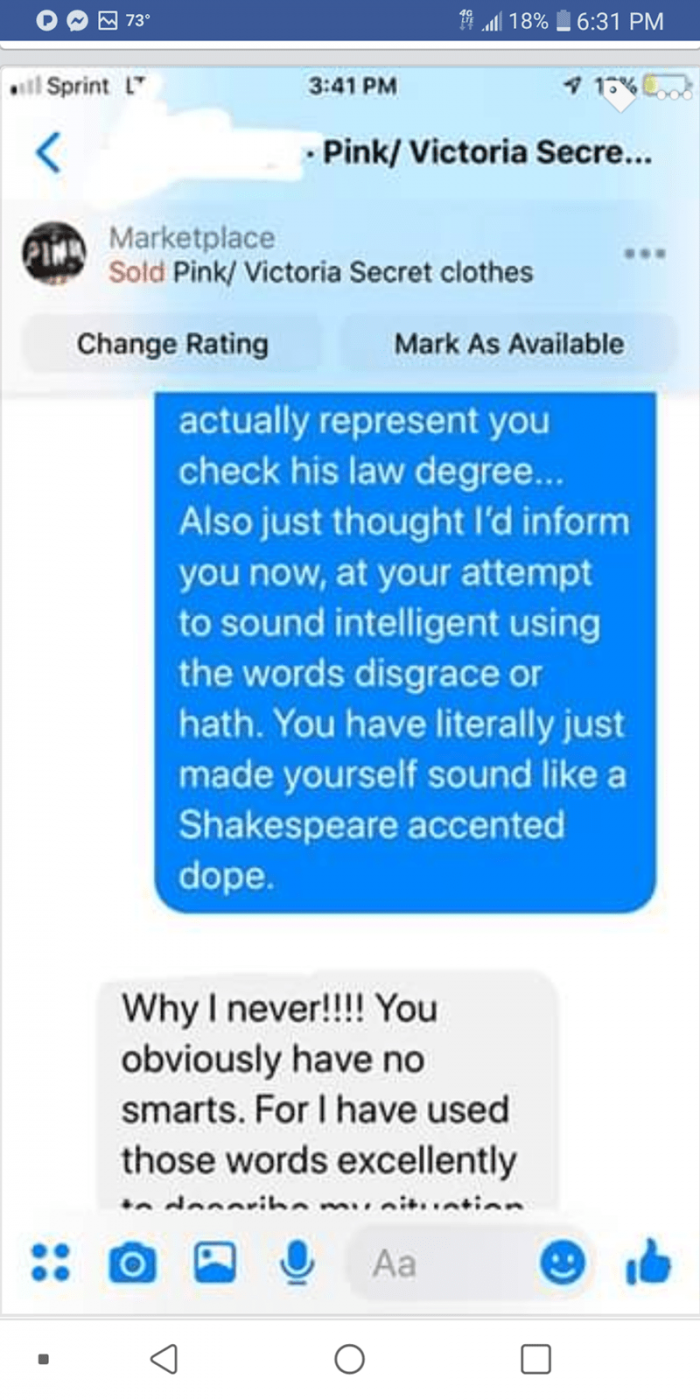Tap the gray Why I never reply bubble
Screen dimensions: 700x1400
click(x=326, y=1090)
